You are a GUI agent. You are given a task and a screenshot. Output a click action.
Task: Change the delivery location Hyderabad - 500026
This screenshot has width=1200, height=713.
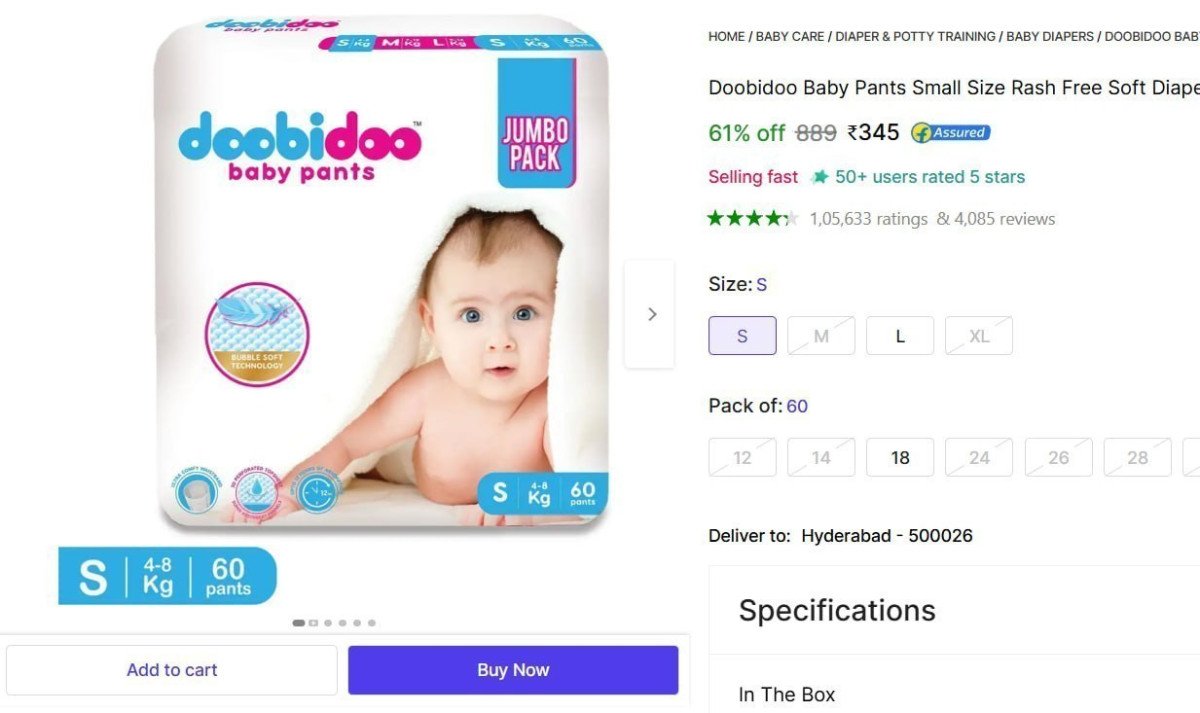coord(887,535)
